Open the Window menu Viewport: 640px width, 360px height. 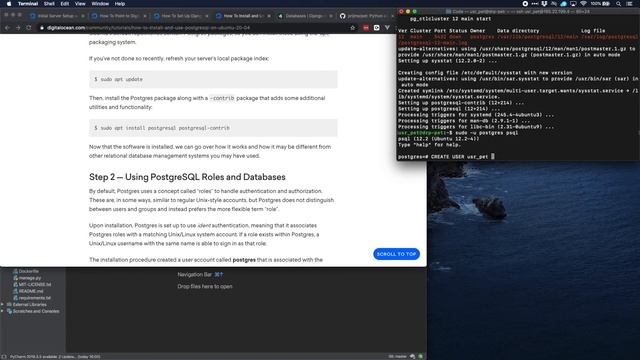pyautogui.click(x=100, y=4)
